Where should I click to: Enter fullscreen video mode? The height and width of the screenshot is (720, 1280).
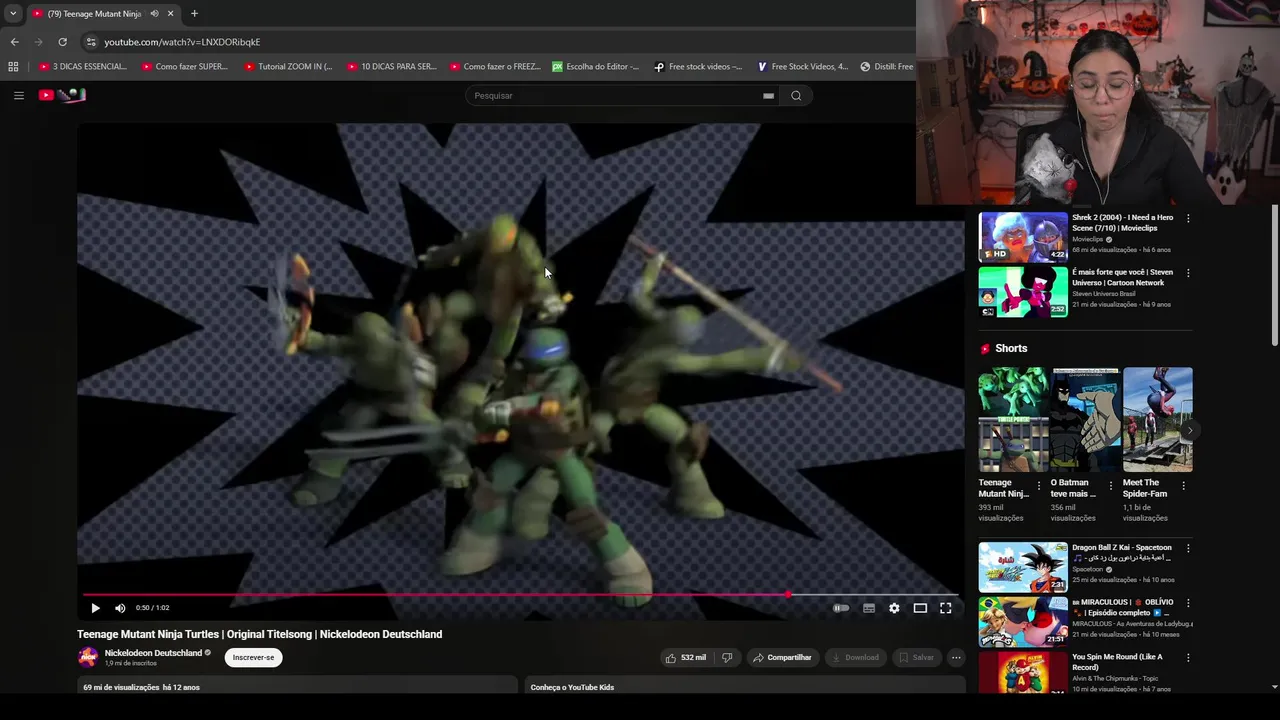(x=946, y=608)
